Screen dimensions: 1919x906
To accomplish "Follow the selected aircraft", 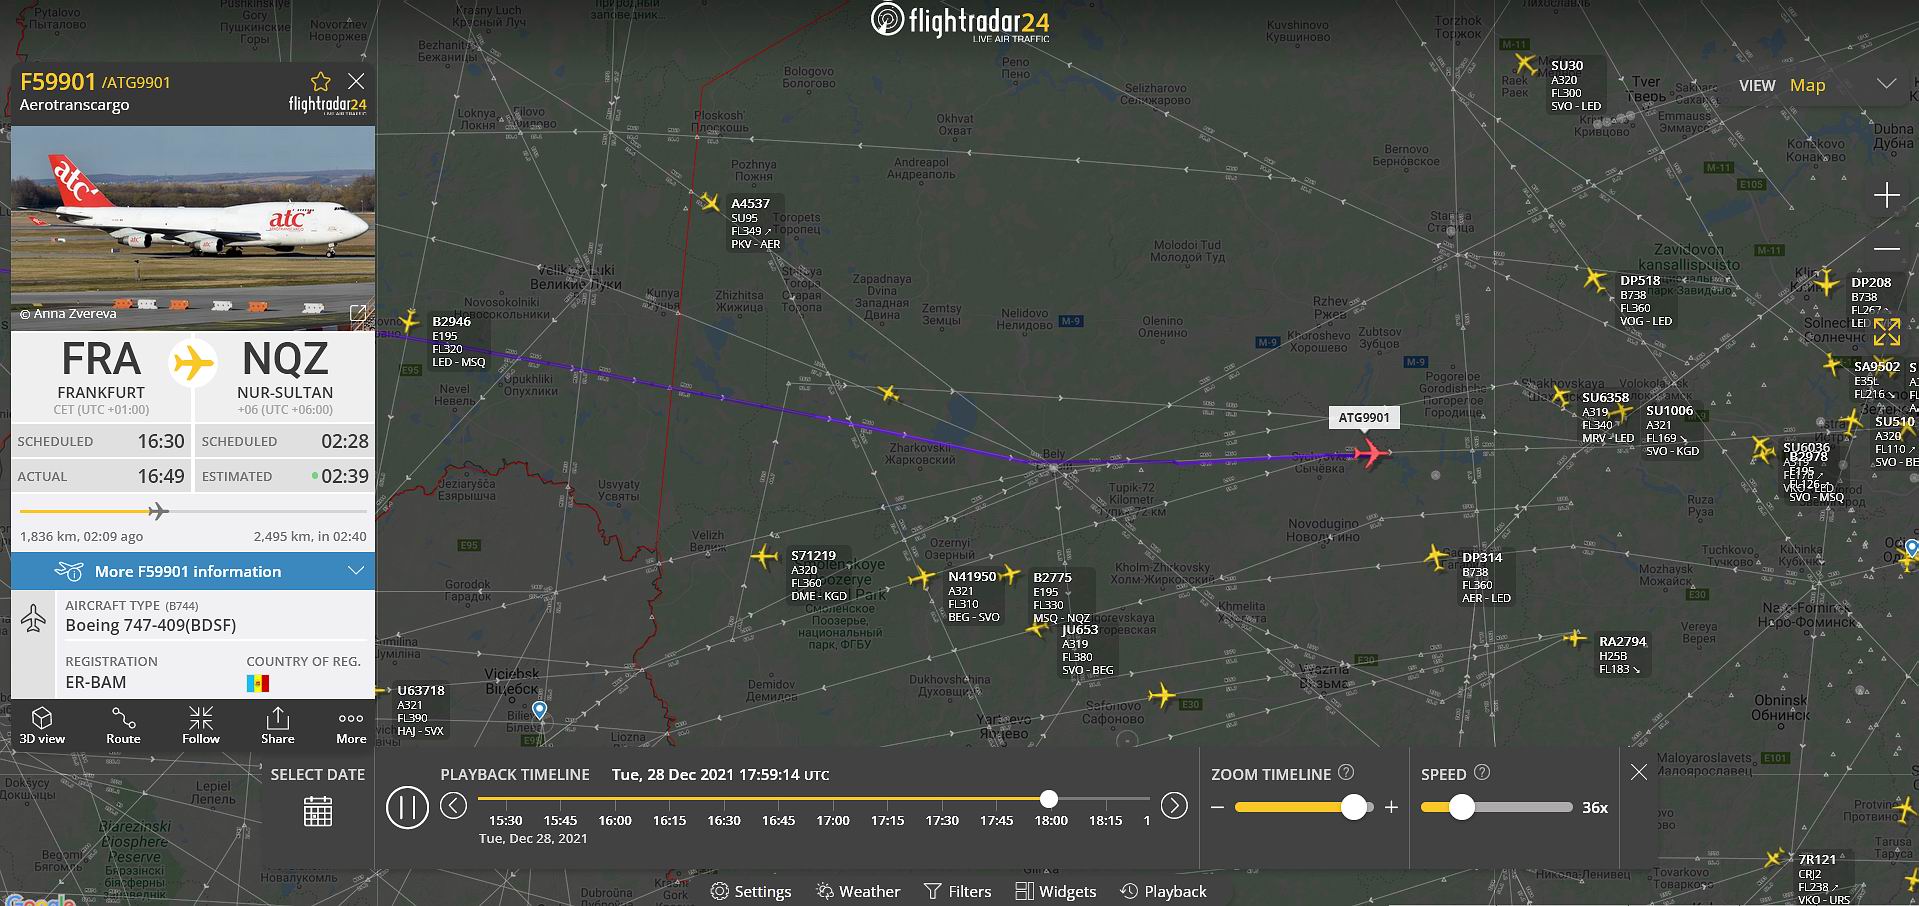I will tap(200, 725).
